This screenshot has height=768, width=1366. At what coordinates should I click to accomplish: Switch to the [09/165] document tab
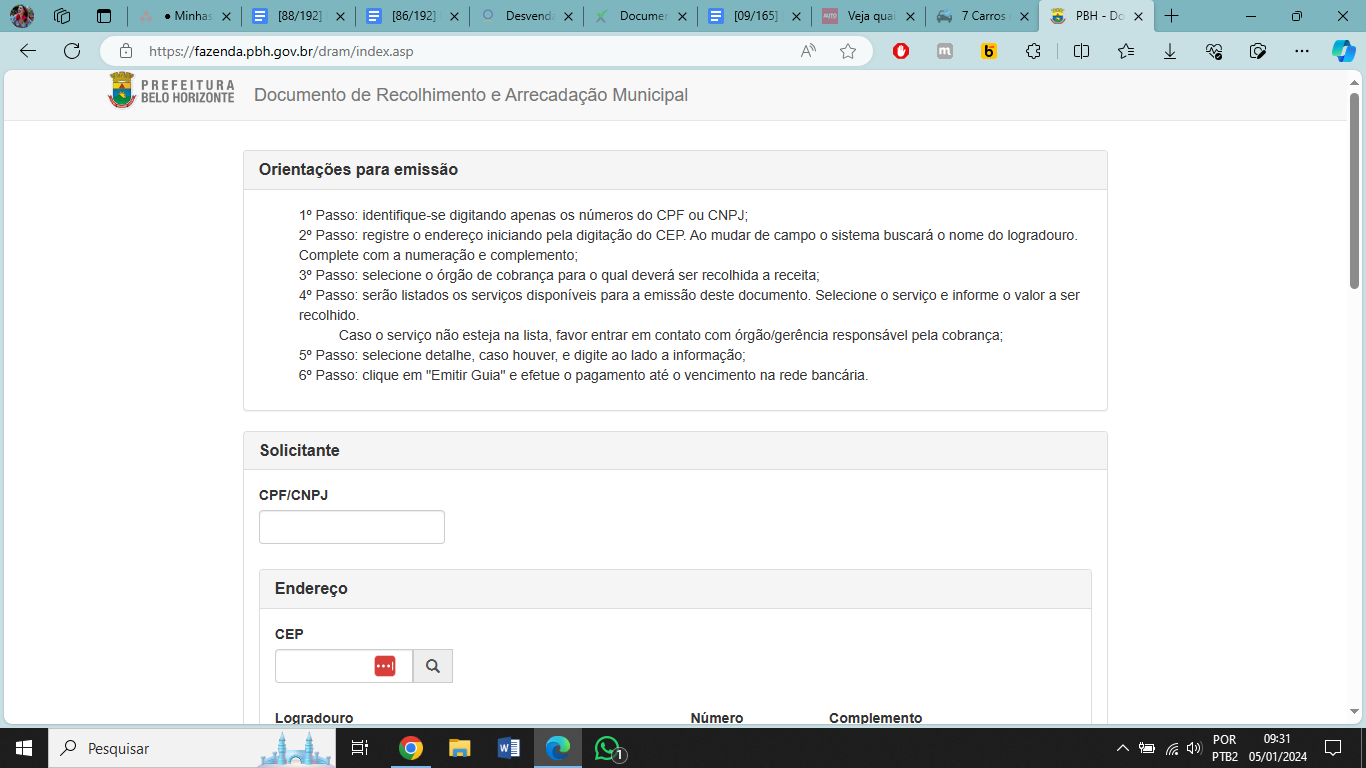point(755,16)
